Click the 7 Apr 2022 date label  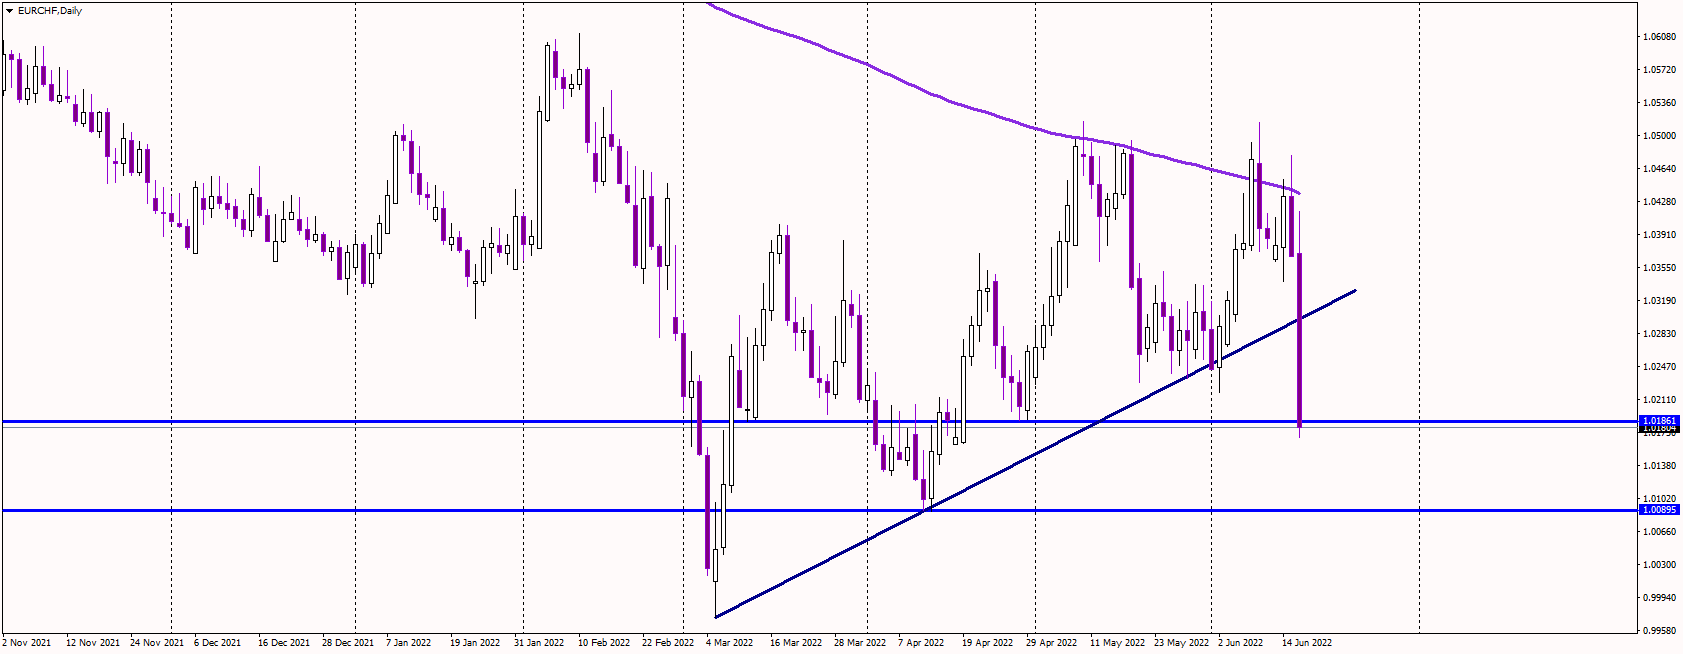[x=921, y=643]
